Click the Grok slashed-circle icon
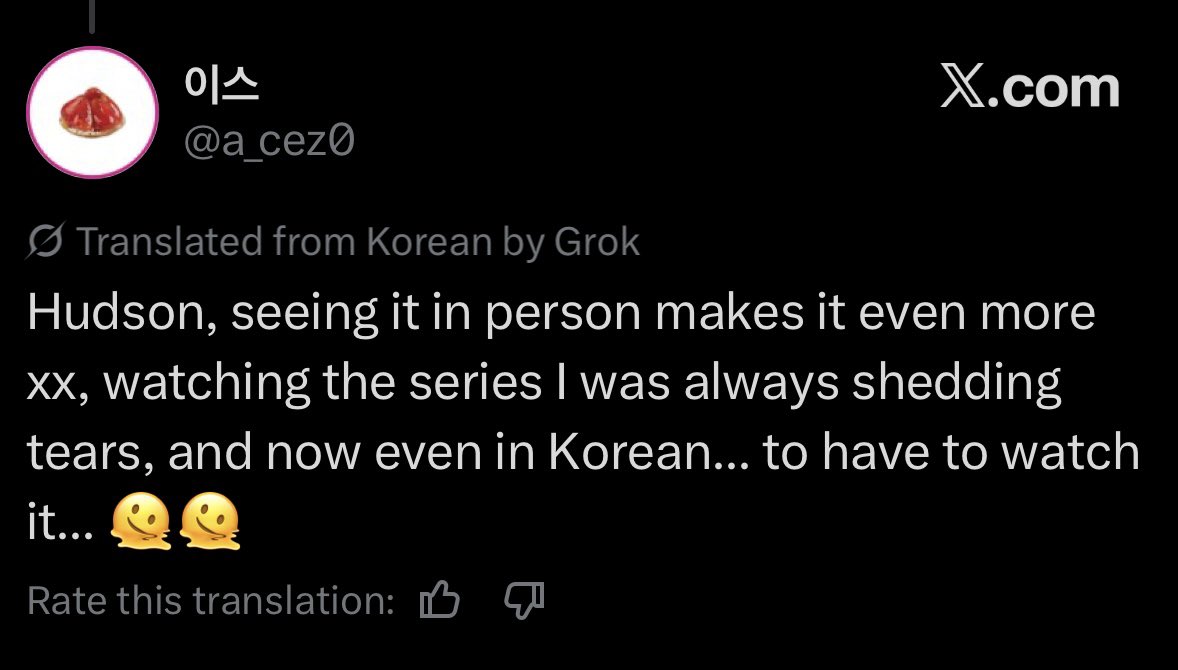The image size is (1178, 670). pos(47,241)
